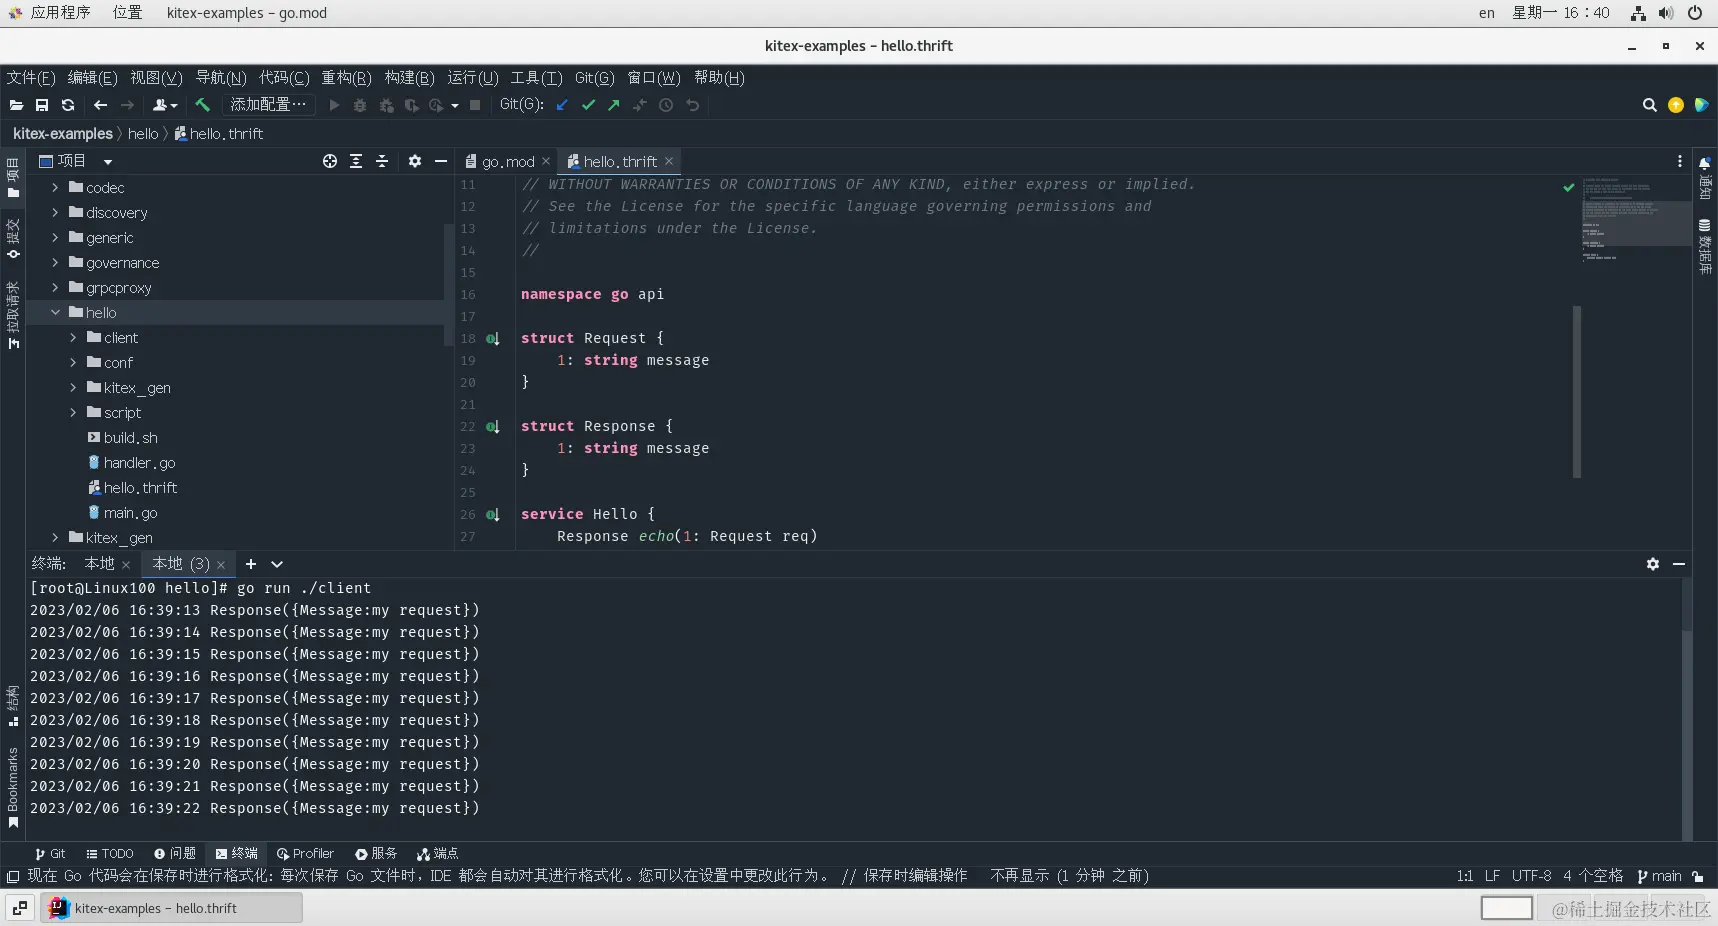This screenshot has width=1718, height=926.
Task: Open the 重构(R) menu
Action: (x=346, y=78)
